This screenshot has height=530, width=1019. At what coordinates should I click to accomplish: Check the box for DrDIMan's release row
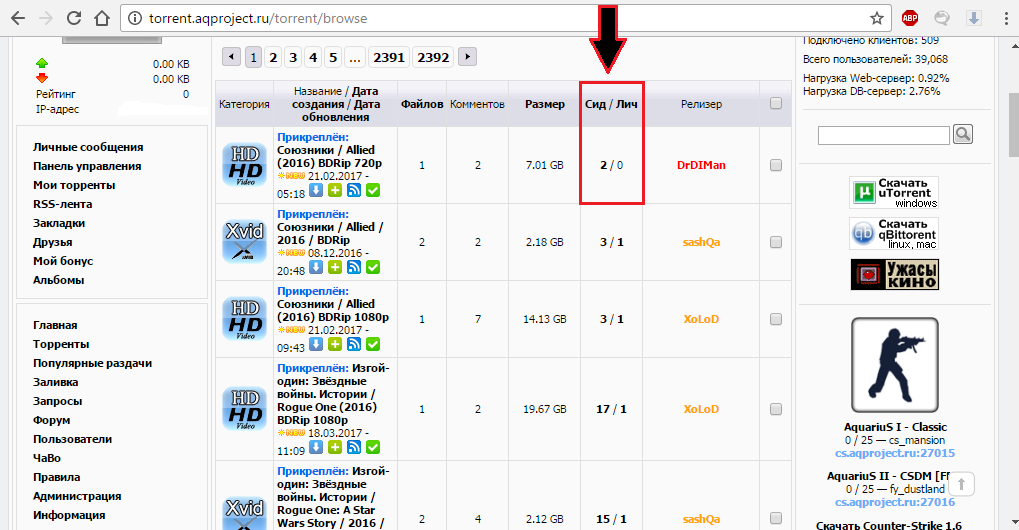775,165
